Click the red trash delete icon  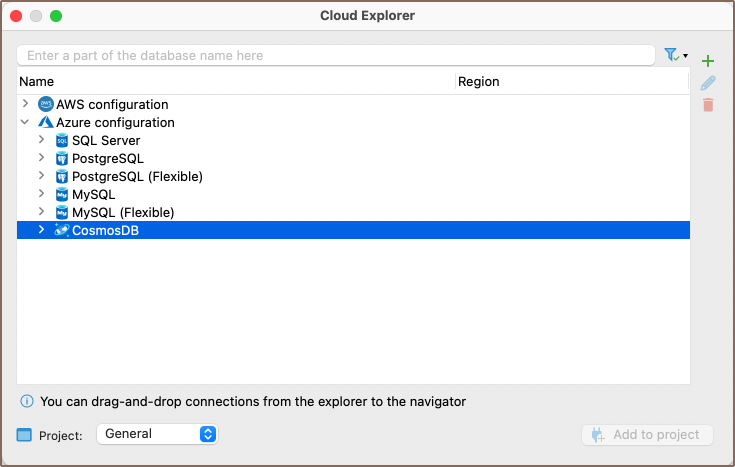(708, 105)
